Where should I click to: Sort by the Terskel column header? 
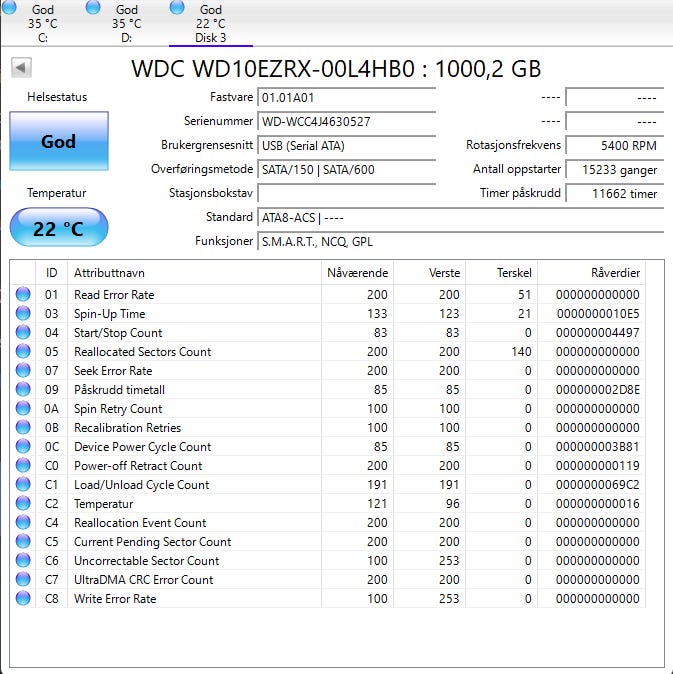[502, 273]
